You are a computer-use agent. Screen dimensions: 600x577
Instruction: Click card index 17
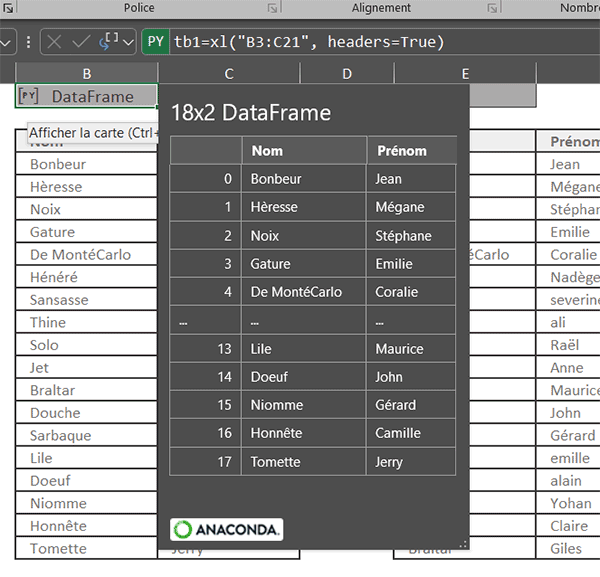tap(225, 462)
